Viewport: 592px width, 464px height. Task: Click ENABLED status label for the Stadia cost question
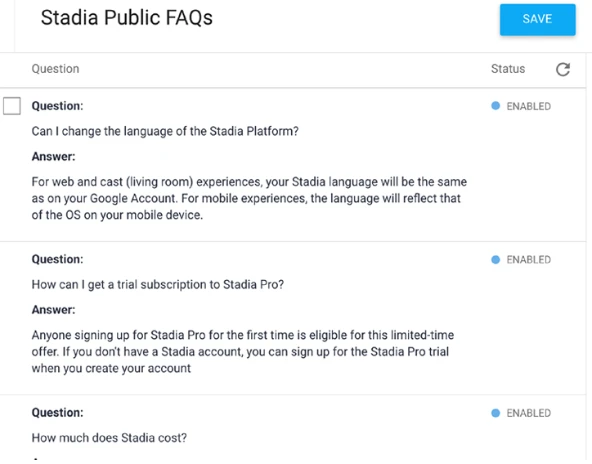[x=528, y=413]
